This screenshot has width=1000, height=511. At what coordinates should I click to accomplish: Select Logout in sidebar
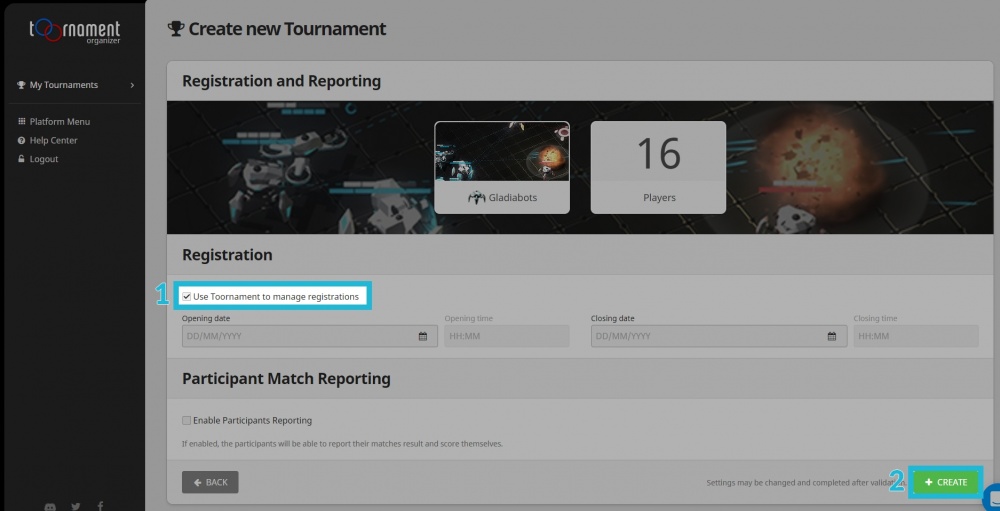[44, 159]
